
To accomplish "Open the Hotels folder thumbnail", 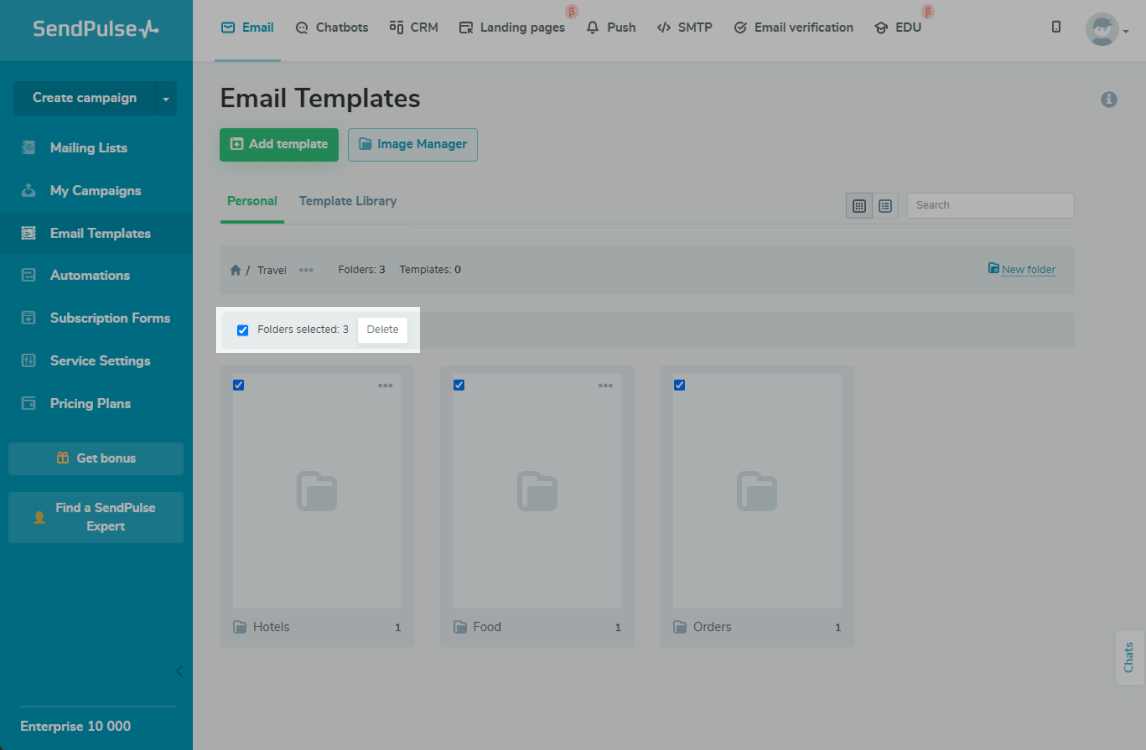I will tap(317, 491).
